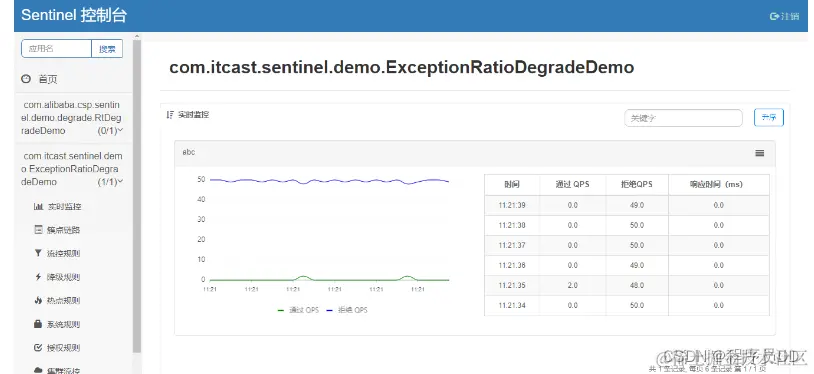The height and width of the screenshot is (374, 814).
Task: Click the sort icon beside 实时监控 heading
Action: tap(170, 115)
